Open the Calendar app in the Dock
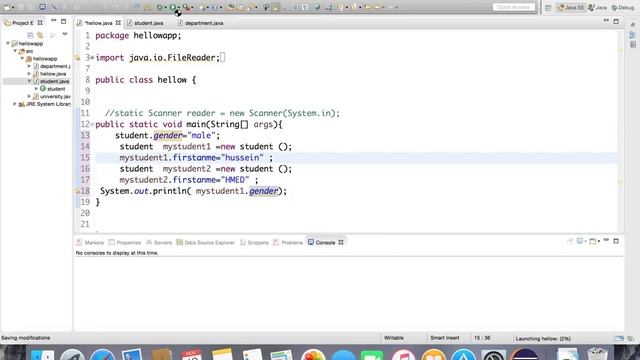The height and width of the screenshot is (360, 640). 191,354
